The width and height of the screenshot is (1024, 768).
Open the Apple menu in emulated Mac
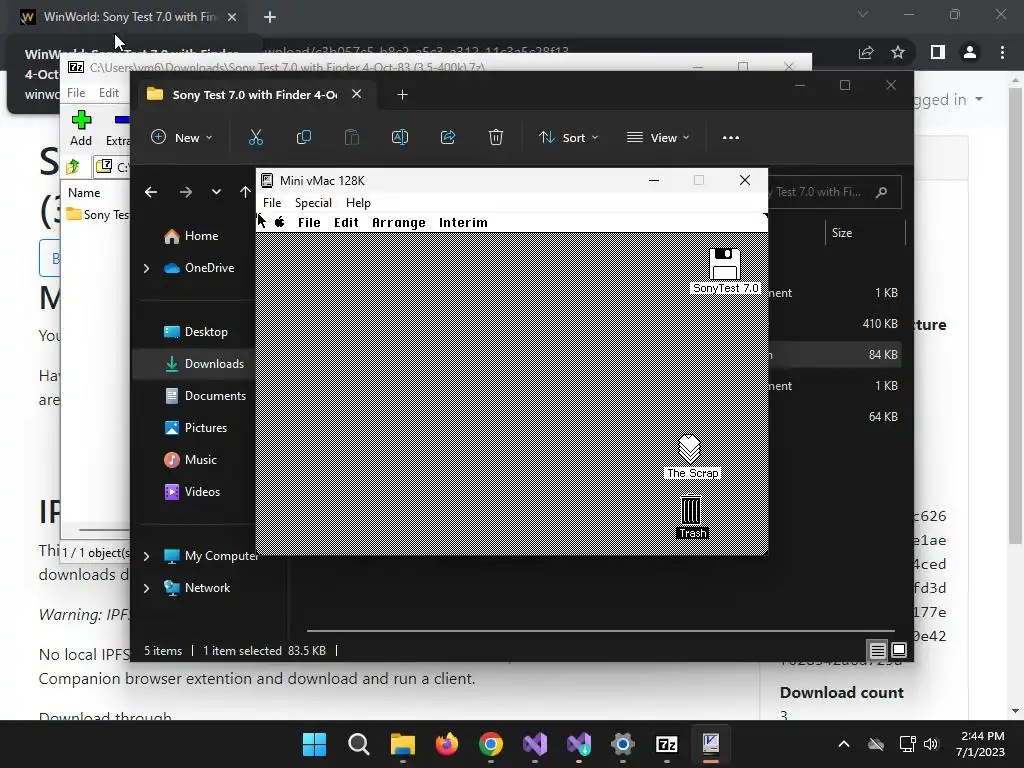click(280, 223)
